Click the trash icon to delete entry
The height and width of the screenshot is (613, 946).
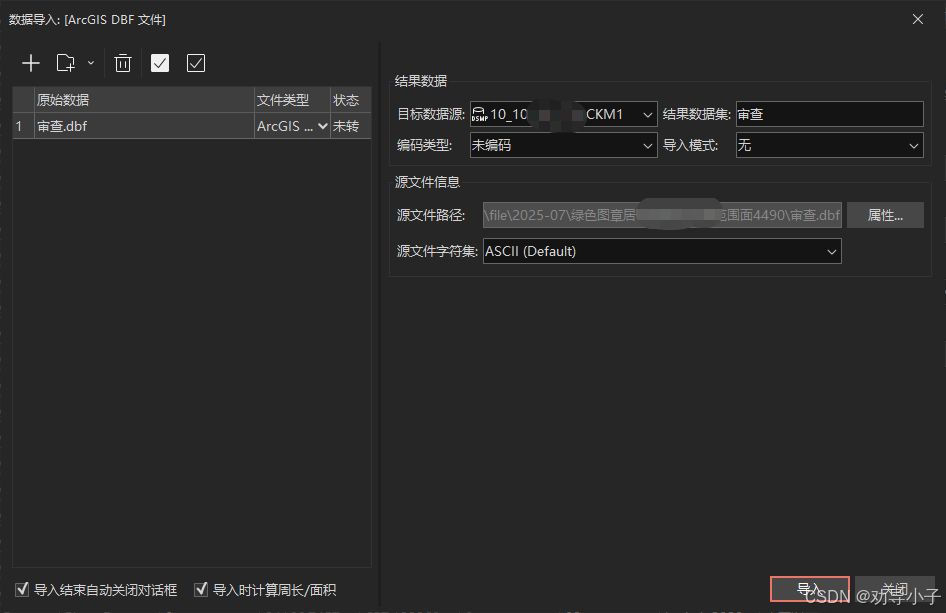[x=122, y=63]
